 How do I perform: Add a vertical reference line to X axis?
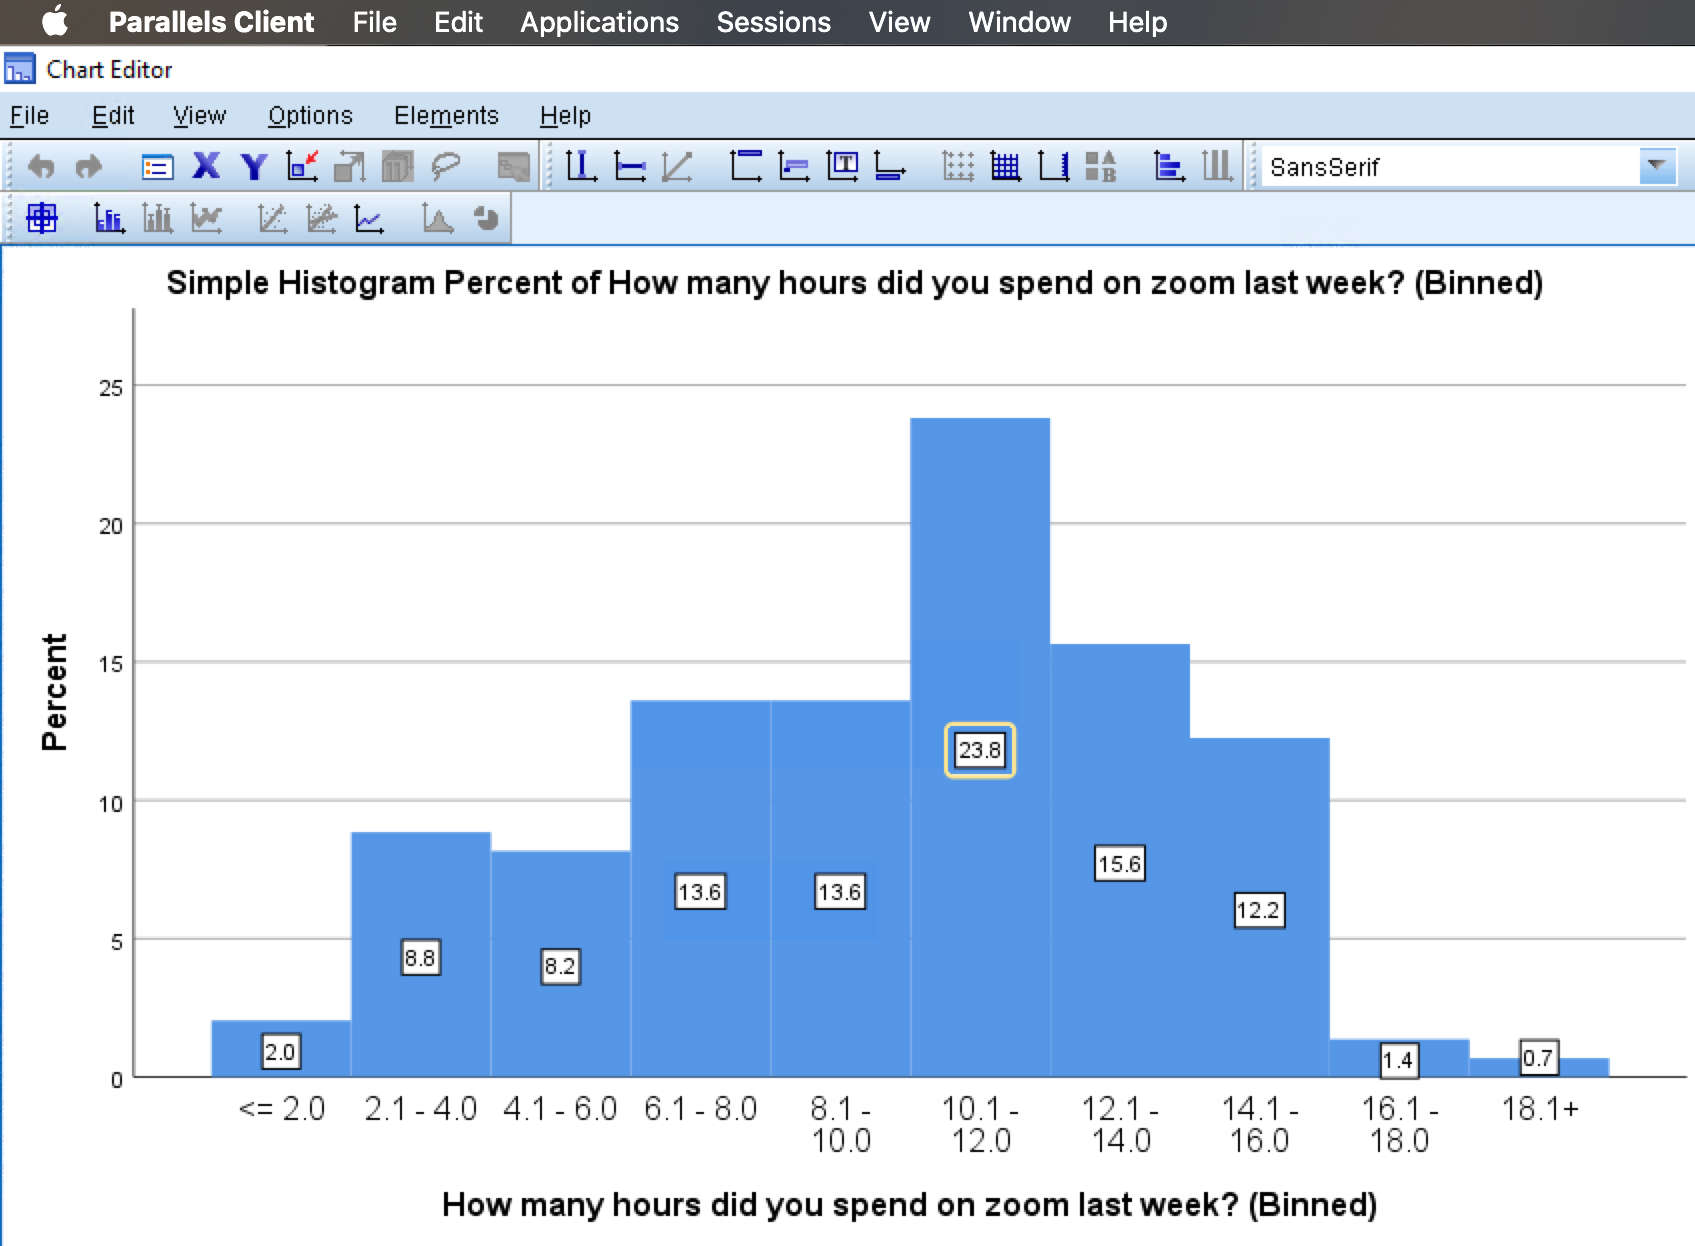point(581,166)
